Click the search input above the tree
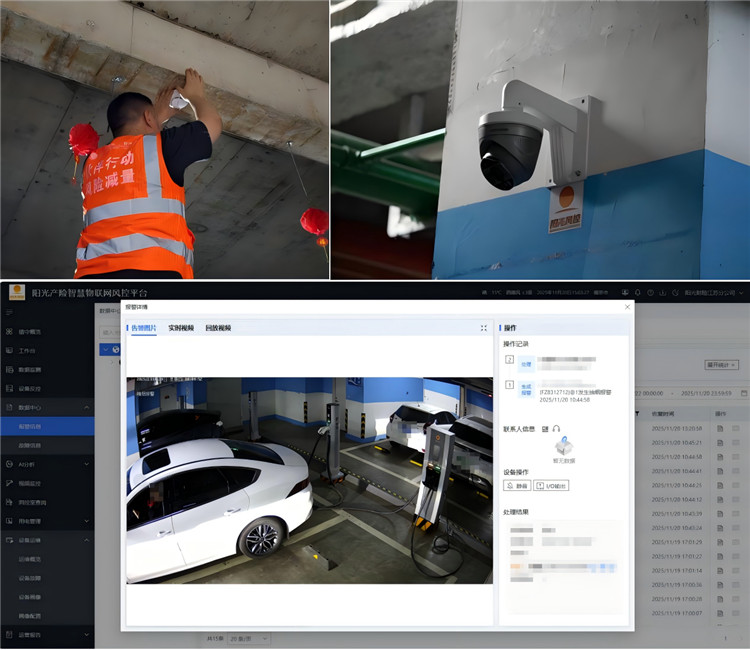The image size is (750, 650). click(110, 332)
